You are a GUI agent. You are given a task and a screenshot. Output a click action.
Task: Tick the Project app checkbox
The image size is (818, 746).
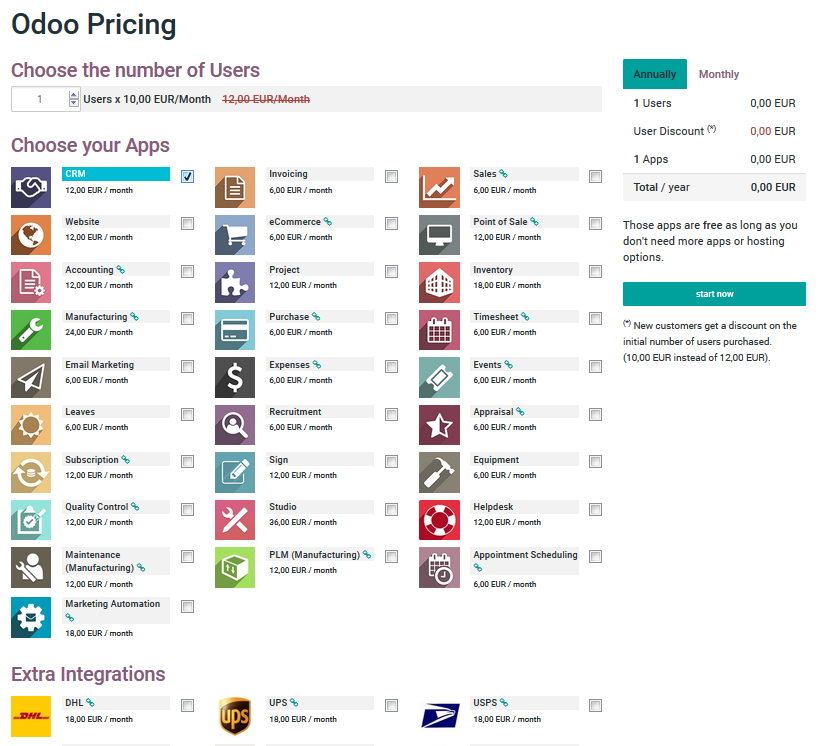coord(391,271)
